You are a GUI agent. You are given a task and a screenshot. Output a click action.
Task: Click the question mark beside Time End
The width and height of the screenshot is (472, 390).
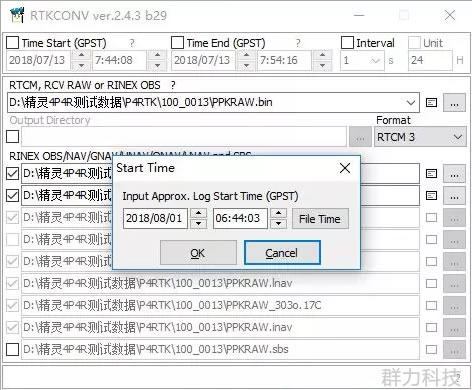coord(298,43)
